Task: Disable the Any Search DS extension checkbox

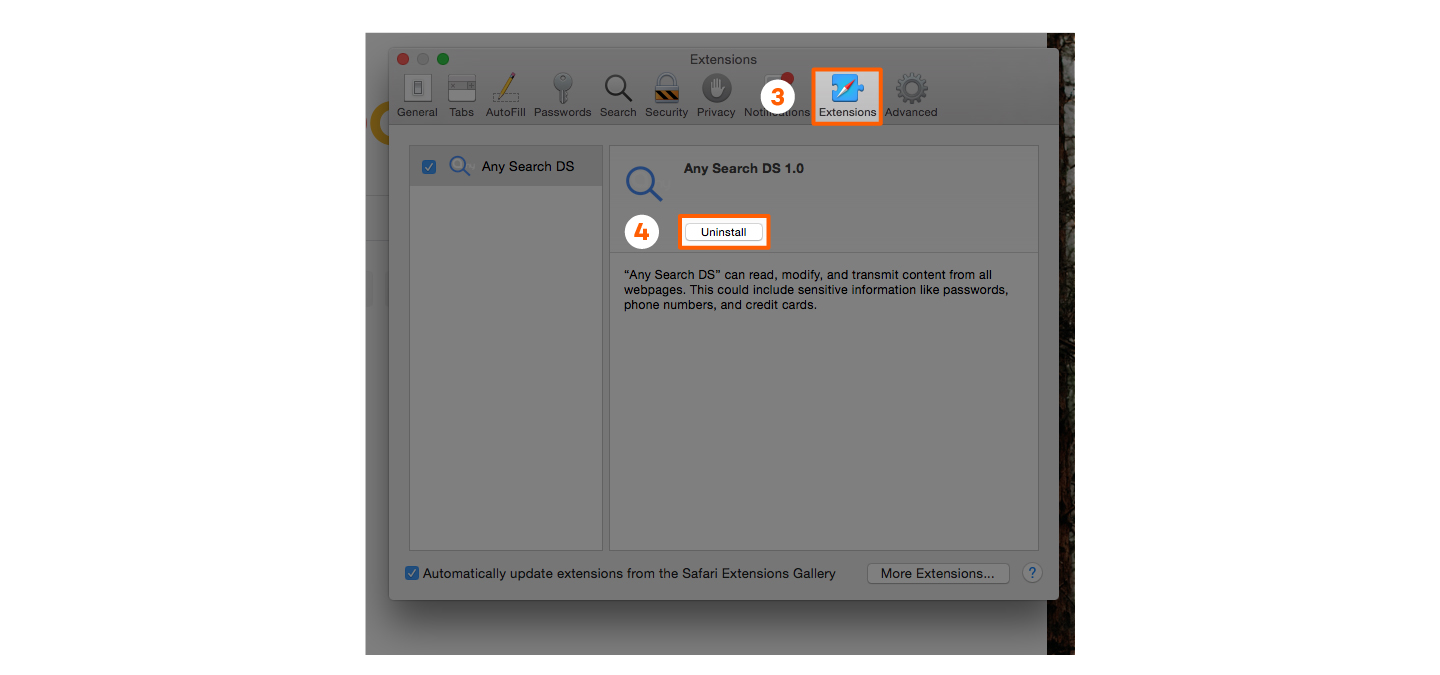Action: [429, 167]
